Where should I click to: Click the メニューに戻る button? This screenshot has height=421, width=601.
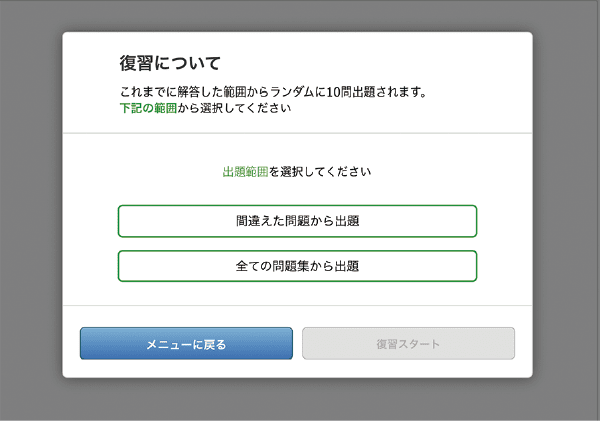point(186,344)
